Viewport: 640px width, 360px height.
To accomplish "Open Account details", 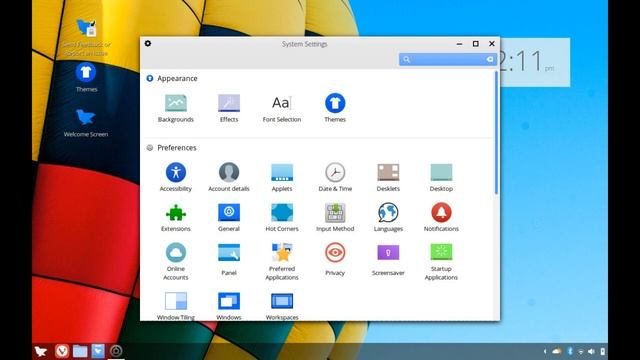I will pyautogui.click(x=229, y=177).
